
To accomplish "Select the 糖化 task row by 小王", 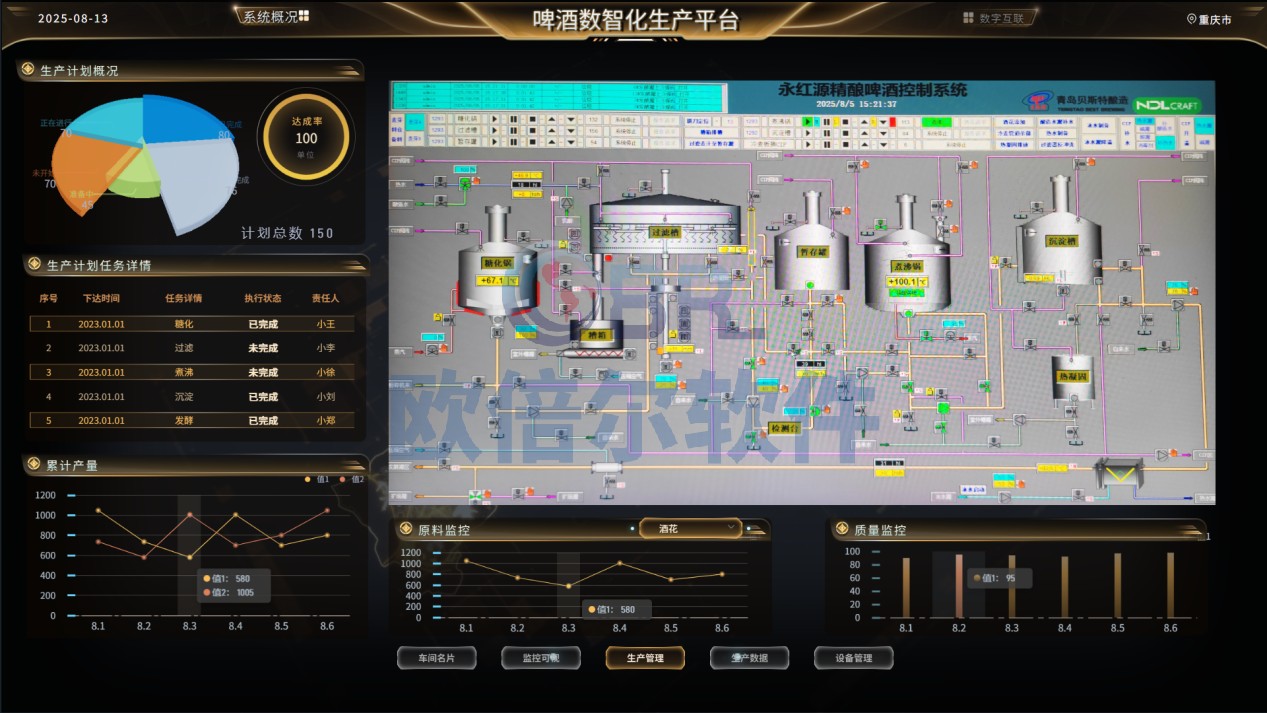I will tap(190, 324).
